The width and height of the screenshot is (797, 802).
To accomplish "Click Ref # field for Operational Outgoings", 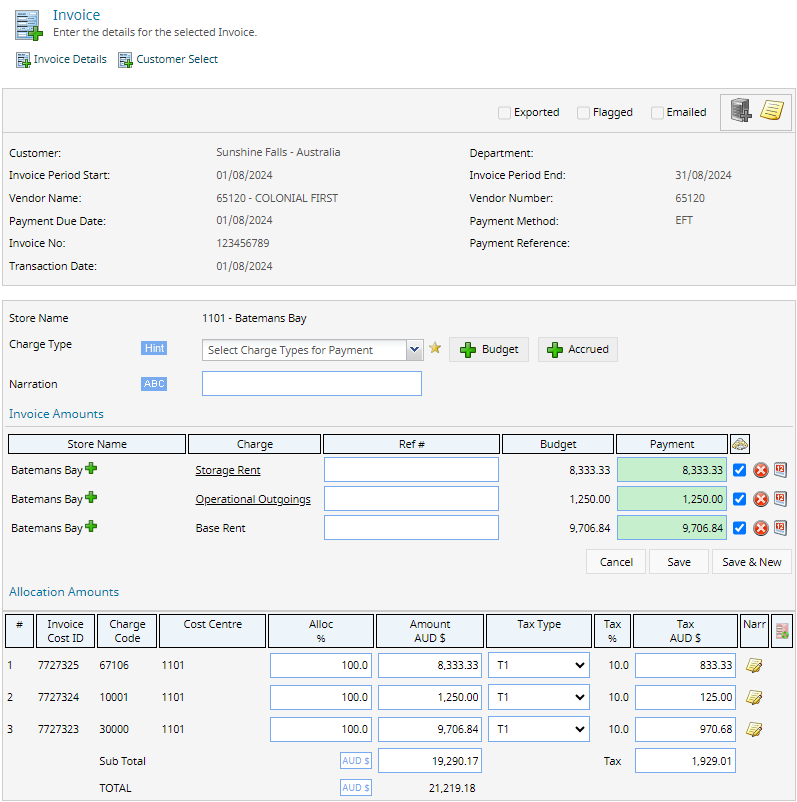I will pos(411,499).
